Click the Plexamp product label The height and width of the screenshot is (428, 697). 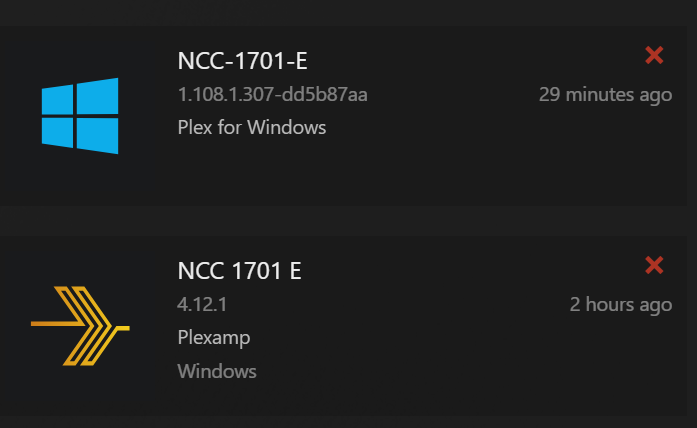tap(214, 337)
